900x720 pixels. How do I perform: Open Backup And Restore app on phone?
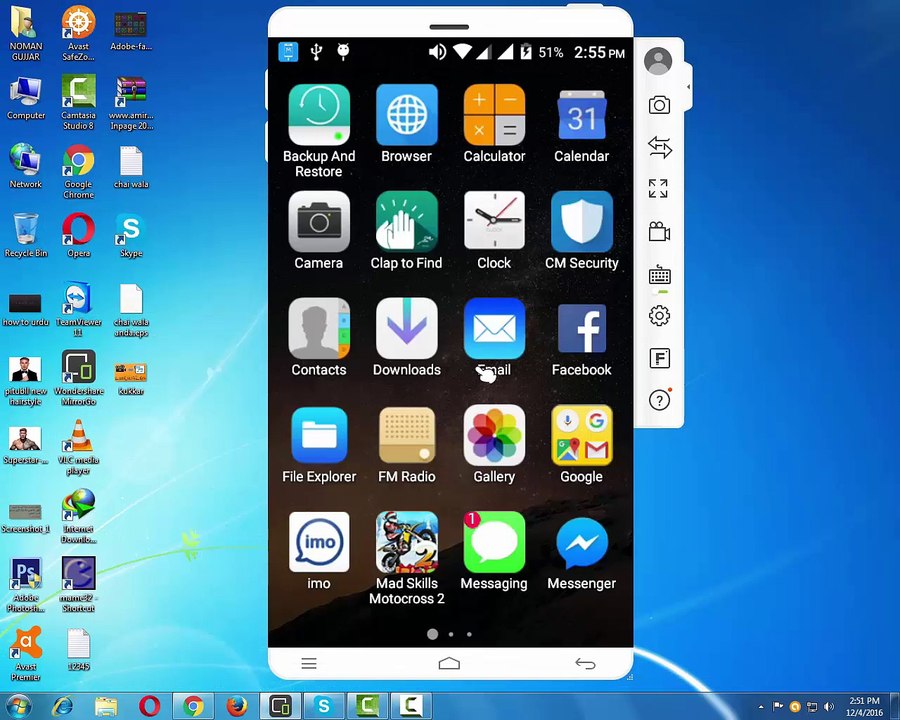(319, 115)
